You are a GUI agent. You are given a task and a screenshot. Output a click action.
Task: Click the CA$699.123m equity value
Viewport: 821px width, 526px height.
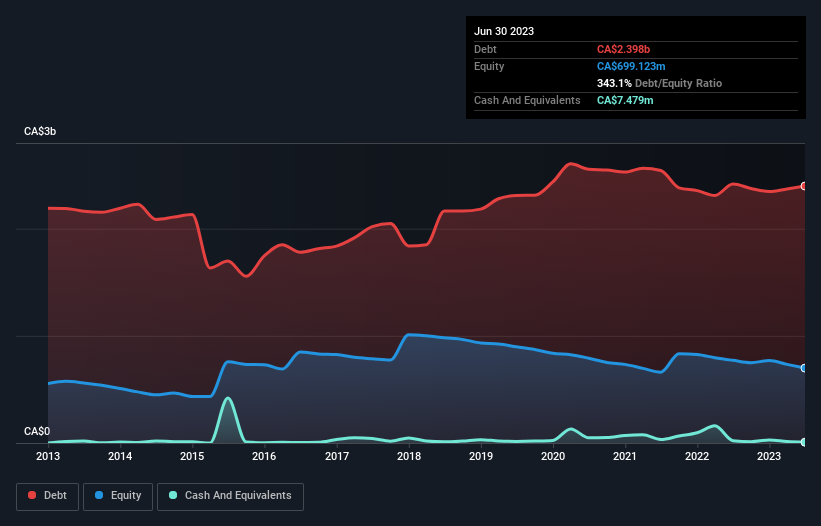(x=631, y=66)
